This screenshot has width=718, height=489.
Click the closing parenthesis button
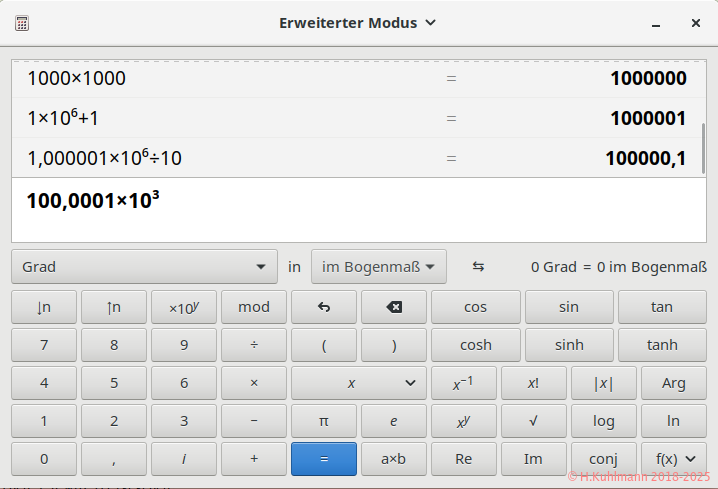394,345
